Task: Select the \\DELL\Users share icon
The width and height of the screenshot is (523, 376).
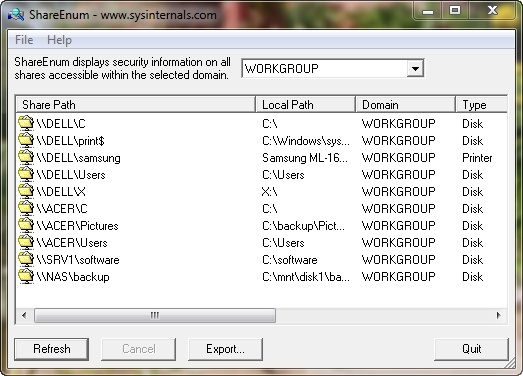Action: pos(26,174)
